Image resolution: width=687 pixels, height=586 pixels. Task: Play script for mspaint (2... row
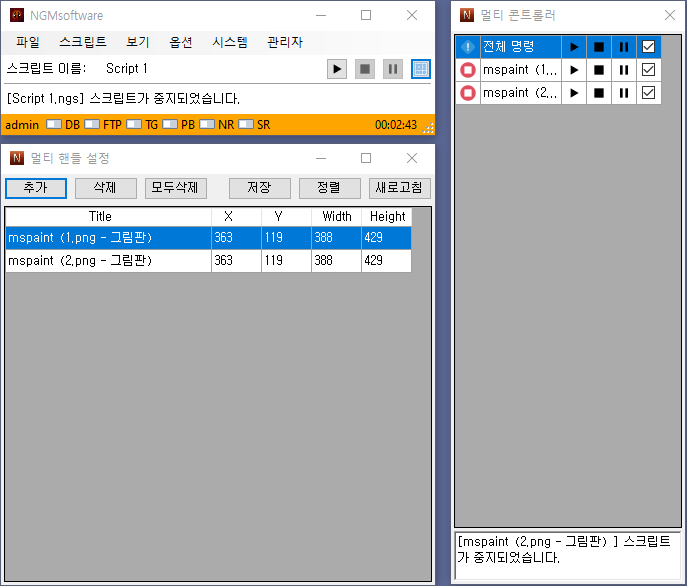pyautogui.click(x=574, y=93)
